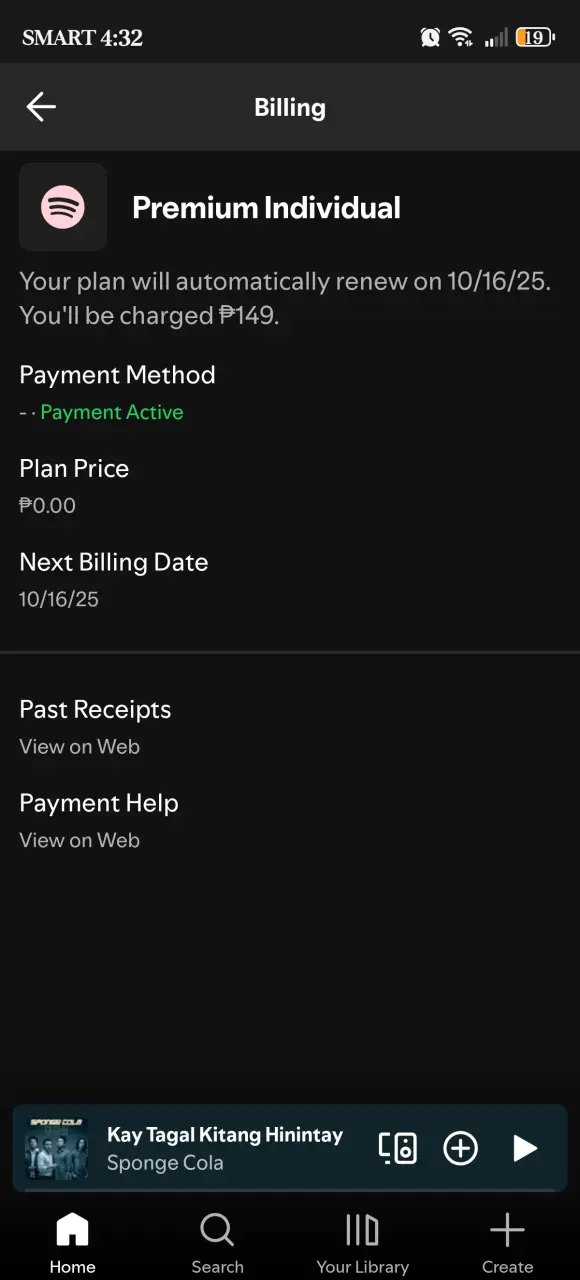Screen dimensions: 580x1280
Task: Tap the battery indicator in status bar
Action: click(535, 38)
